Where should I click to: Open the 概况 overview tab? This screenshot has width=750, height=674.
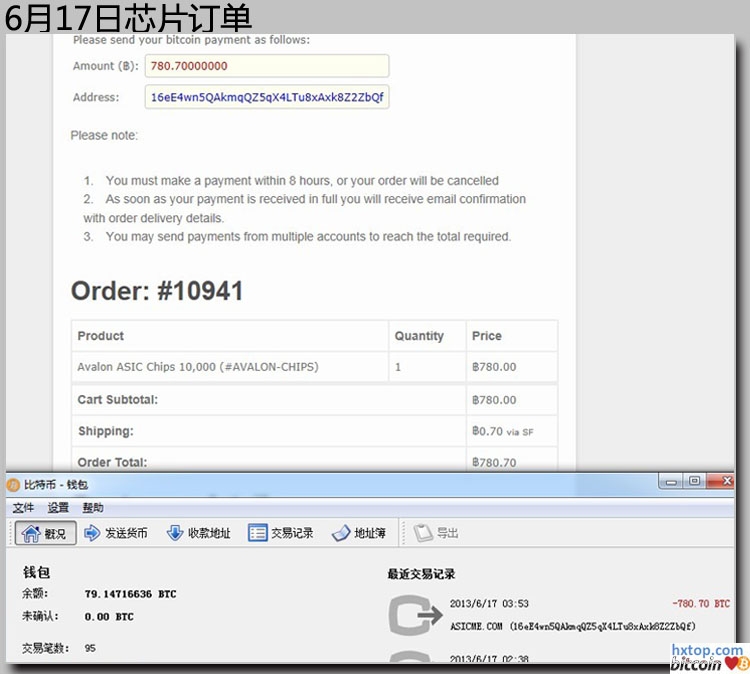coord(45,533)
